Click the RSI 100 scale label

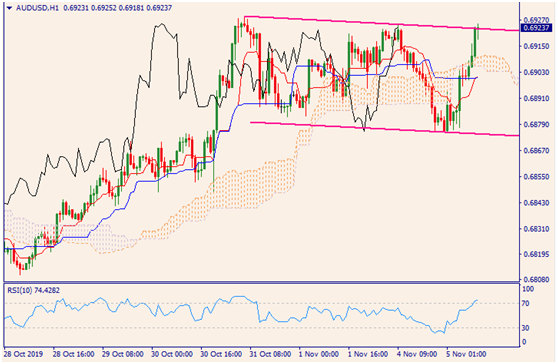click(528, 289)
